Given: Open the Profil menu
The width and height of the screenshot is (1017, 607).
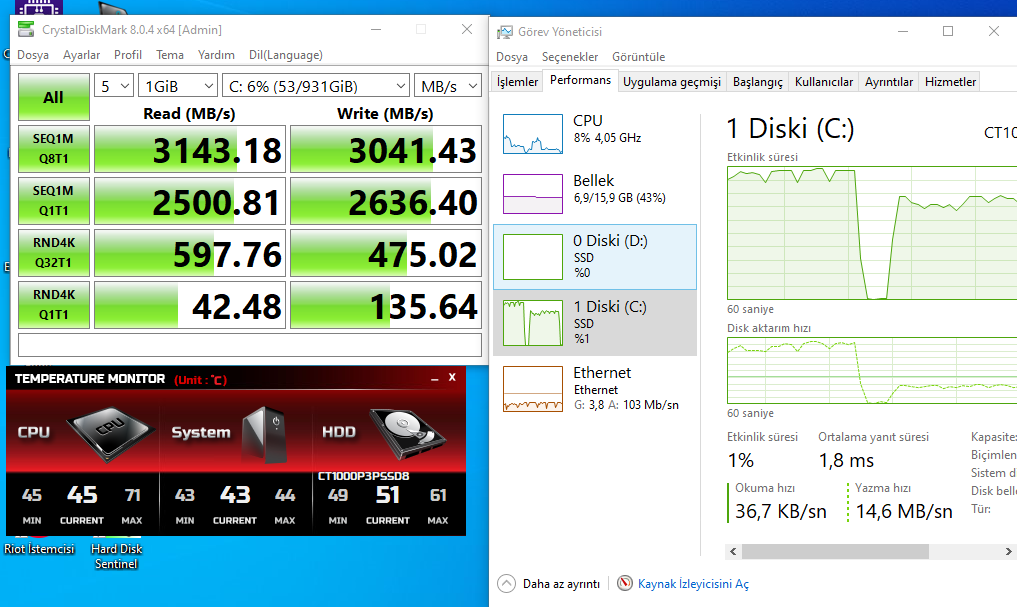Looking at the screenshot, I should pyautogui.click(x=128, y=55).
